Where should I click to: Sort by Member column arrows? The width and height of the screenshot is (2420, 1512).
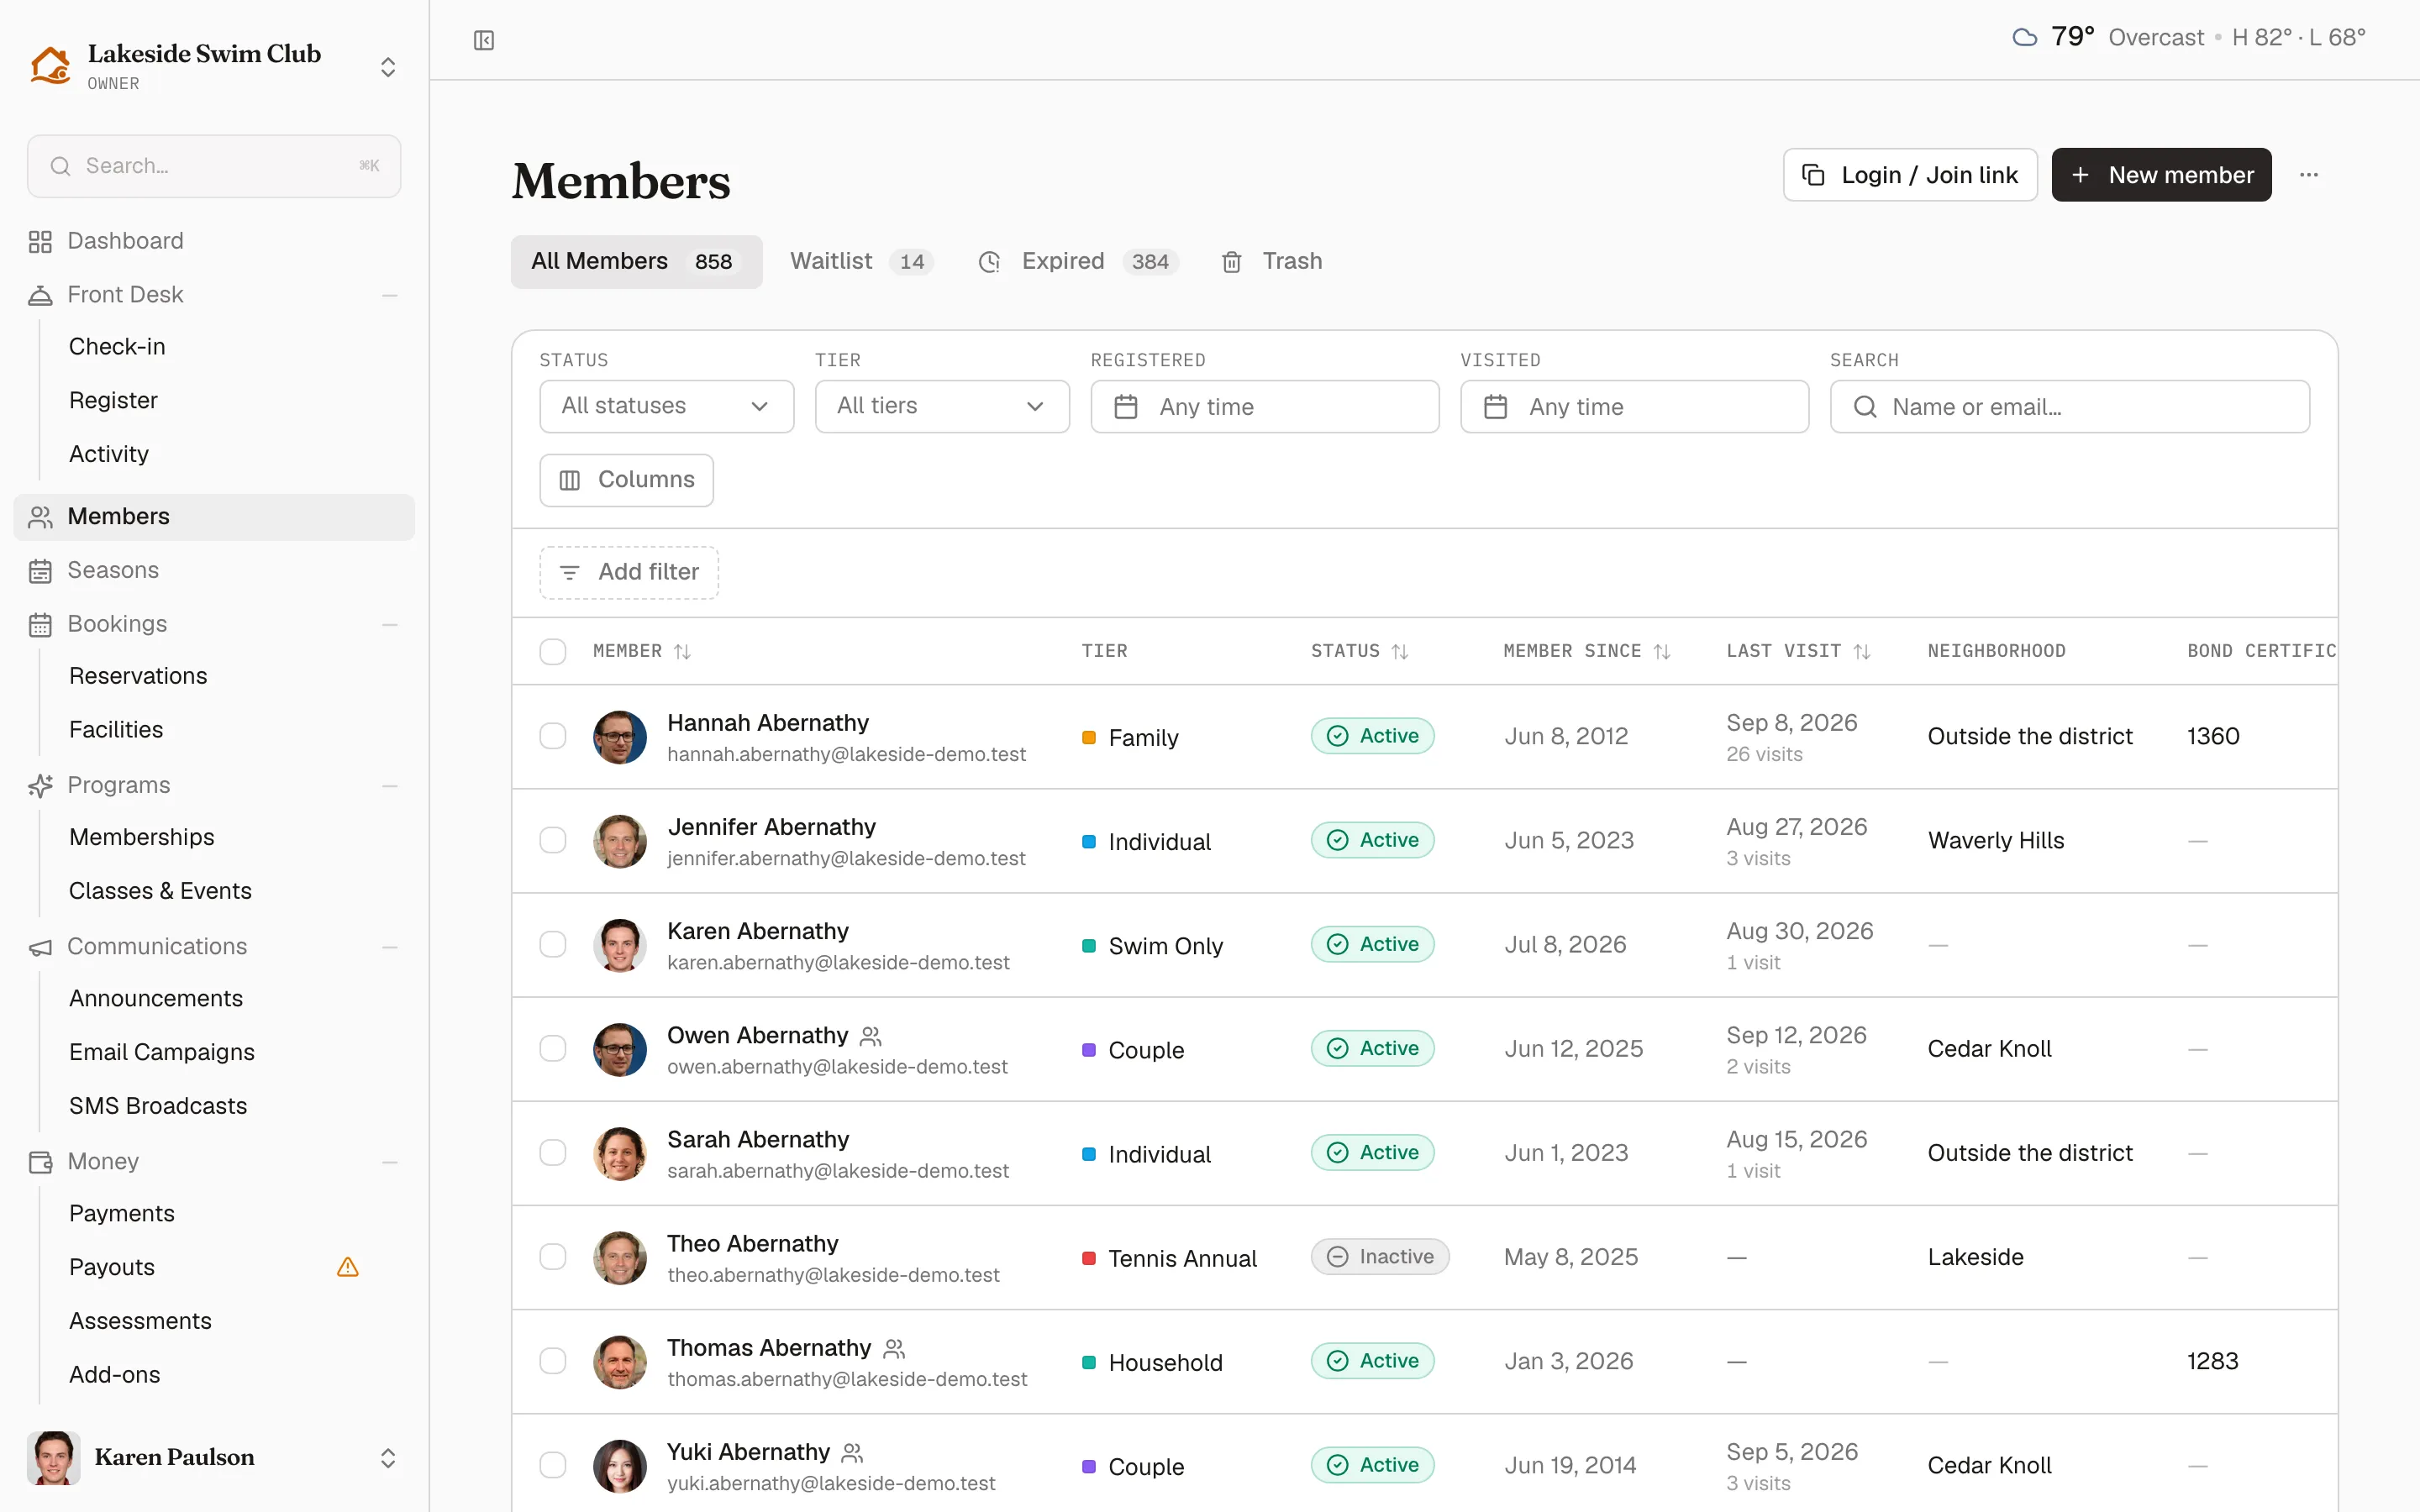point(682,651)
